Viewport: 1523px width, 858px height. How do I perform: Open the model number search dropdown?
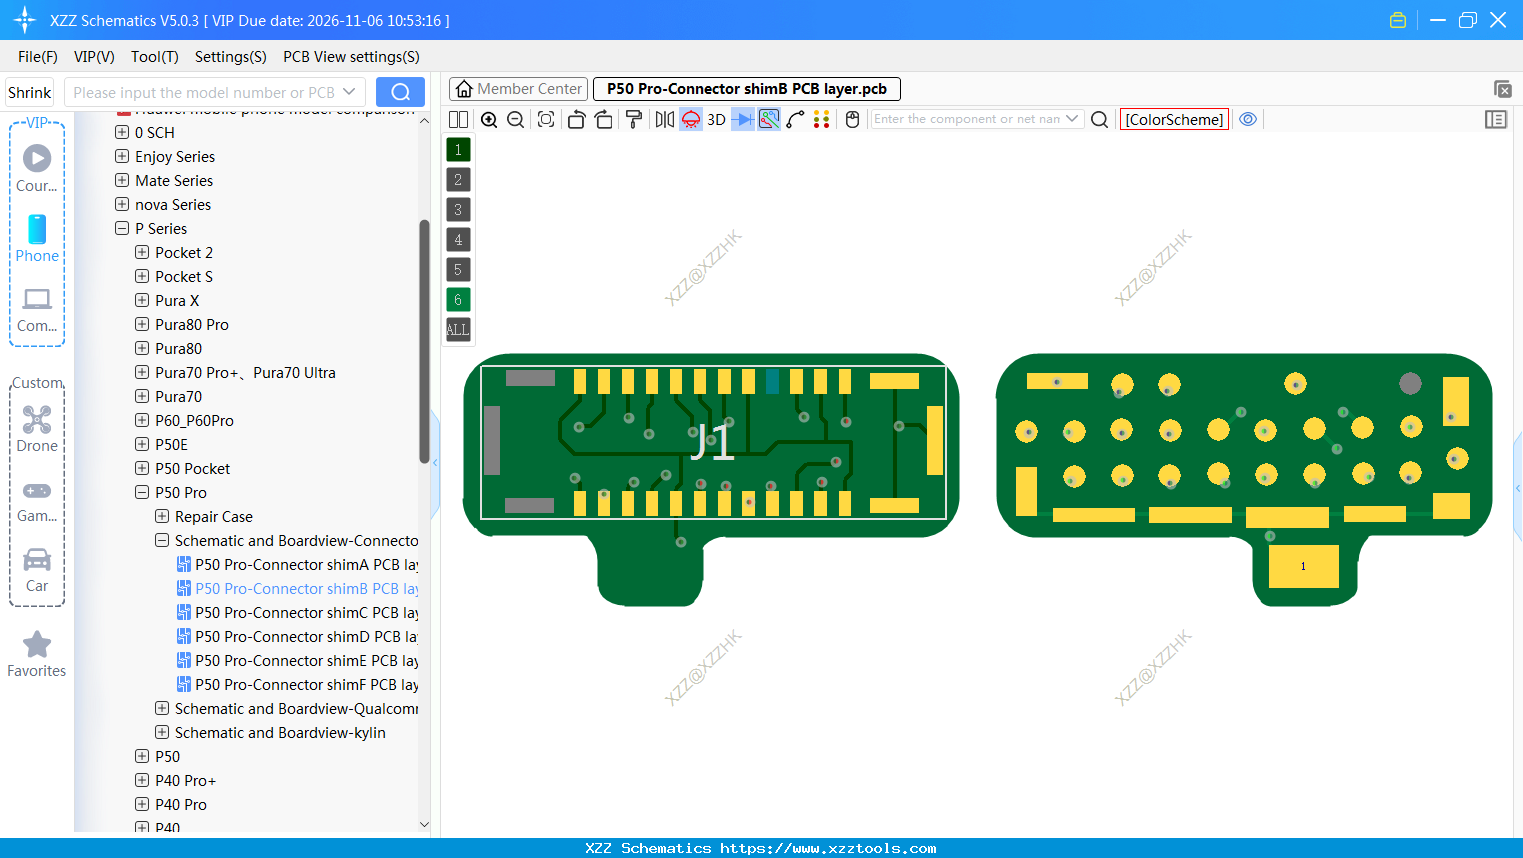coord(349,91)
